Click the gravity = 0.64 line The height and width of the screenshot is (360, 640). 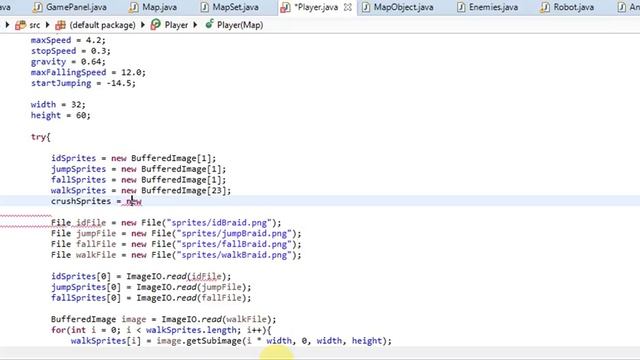(x=68, y=62)
